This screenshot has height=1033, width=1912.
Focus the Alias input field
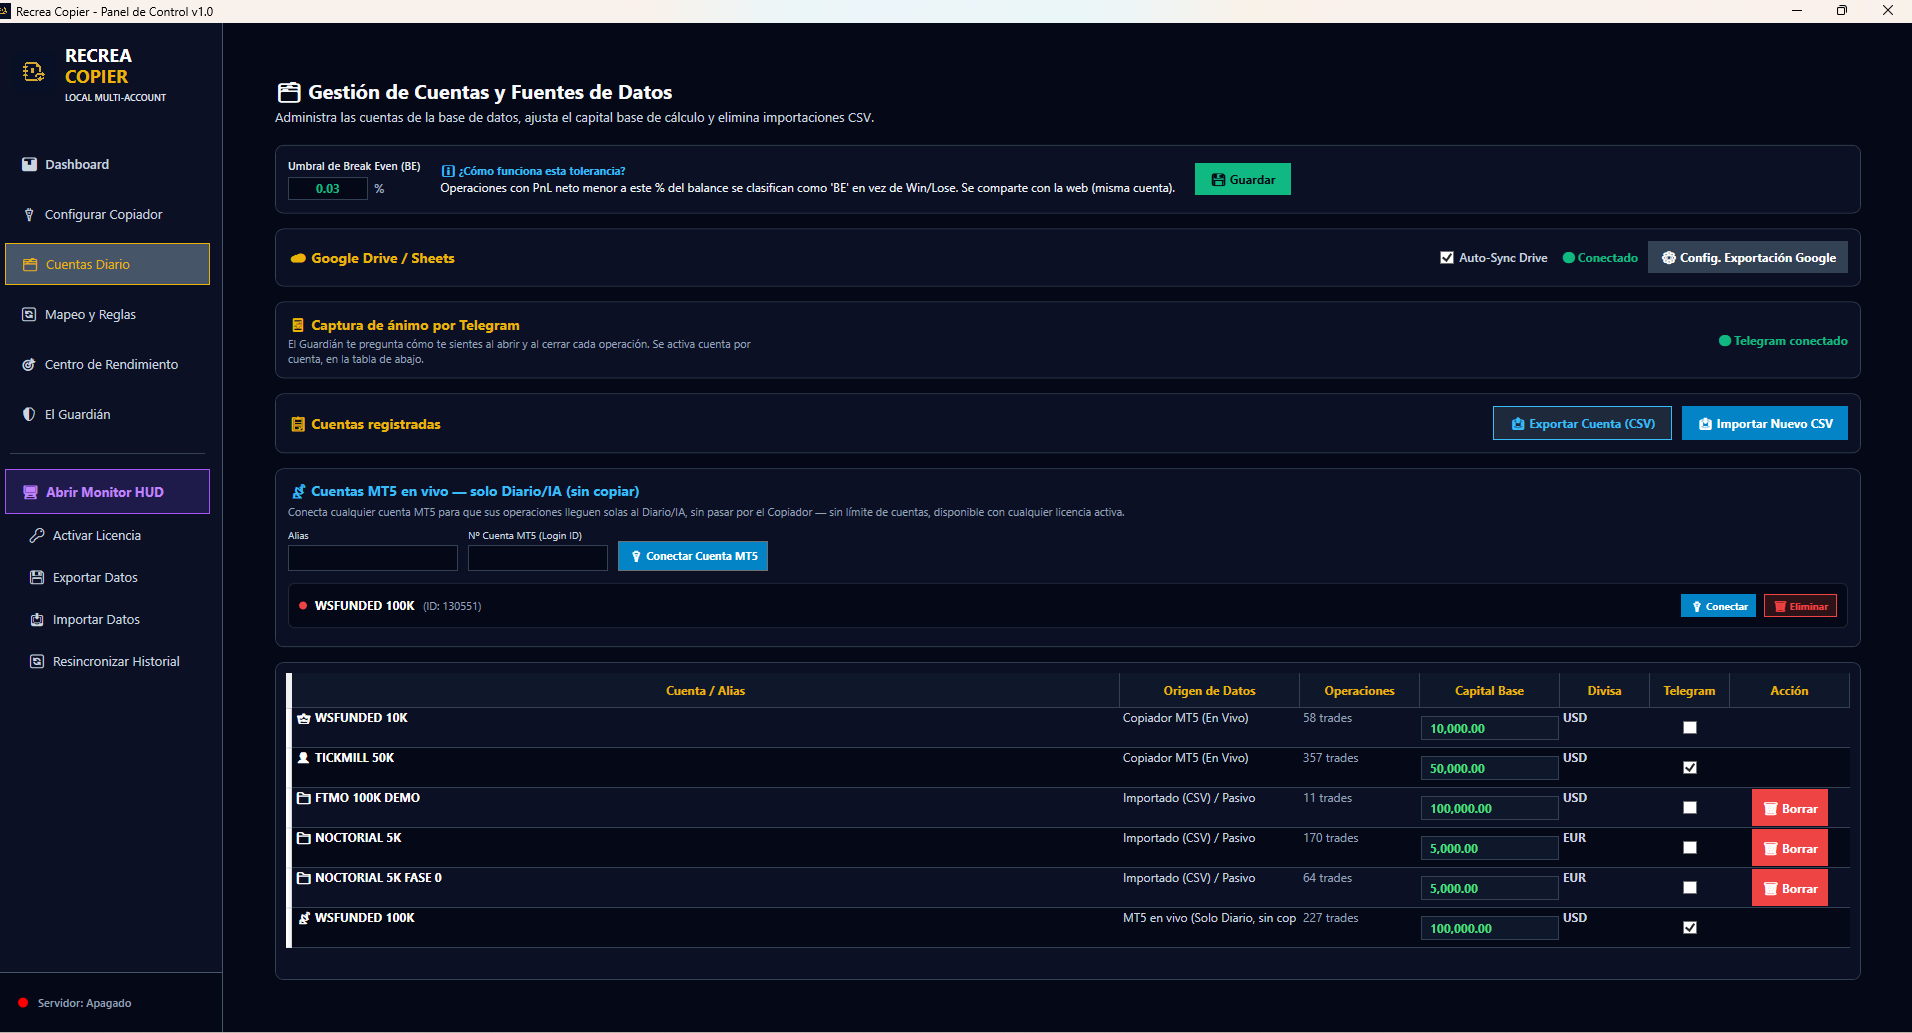tap(373, 558)
